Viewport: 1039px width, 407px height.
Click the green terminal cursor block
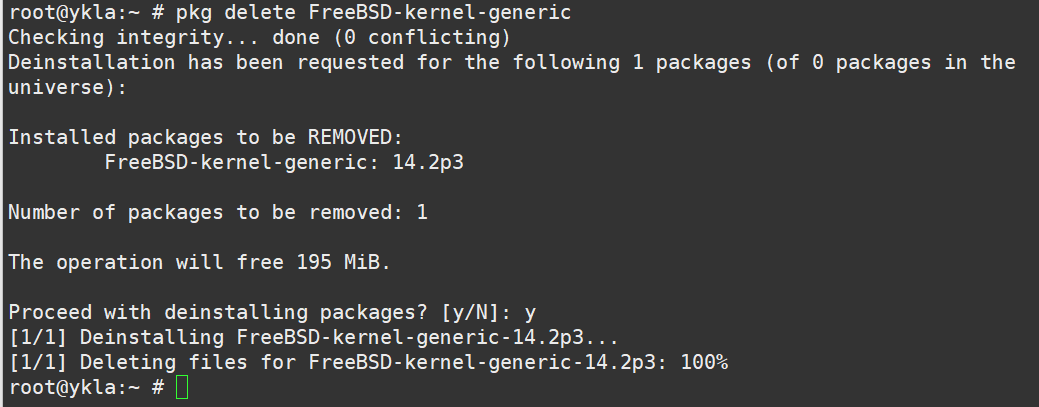(181, 387)
